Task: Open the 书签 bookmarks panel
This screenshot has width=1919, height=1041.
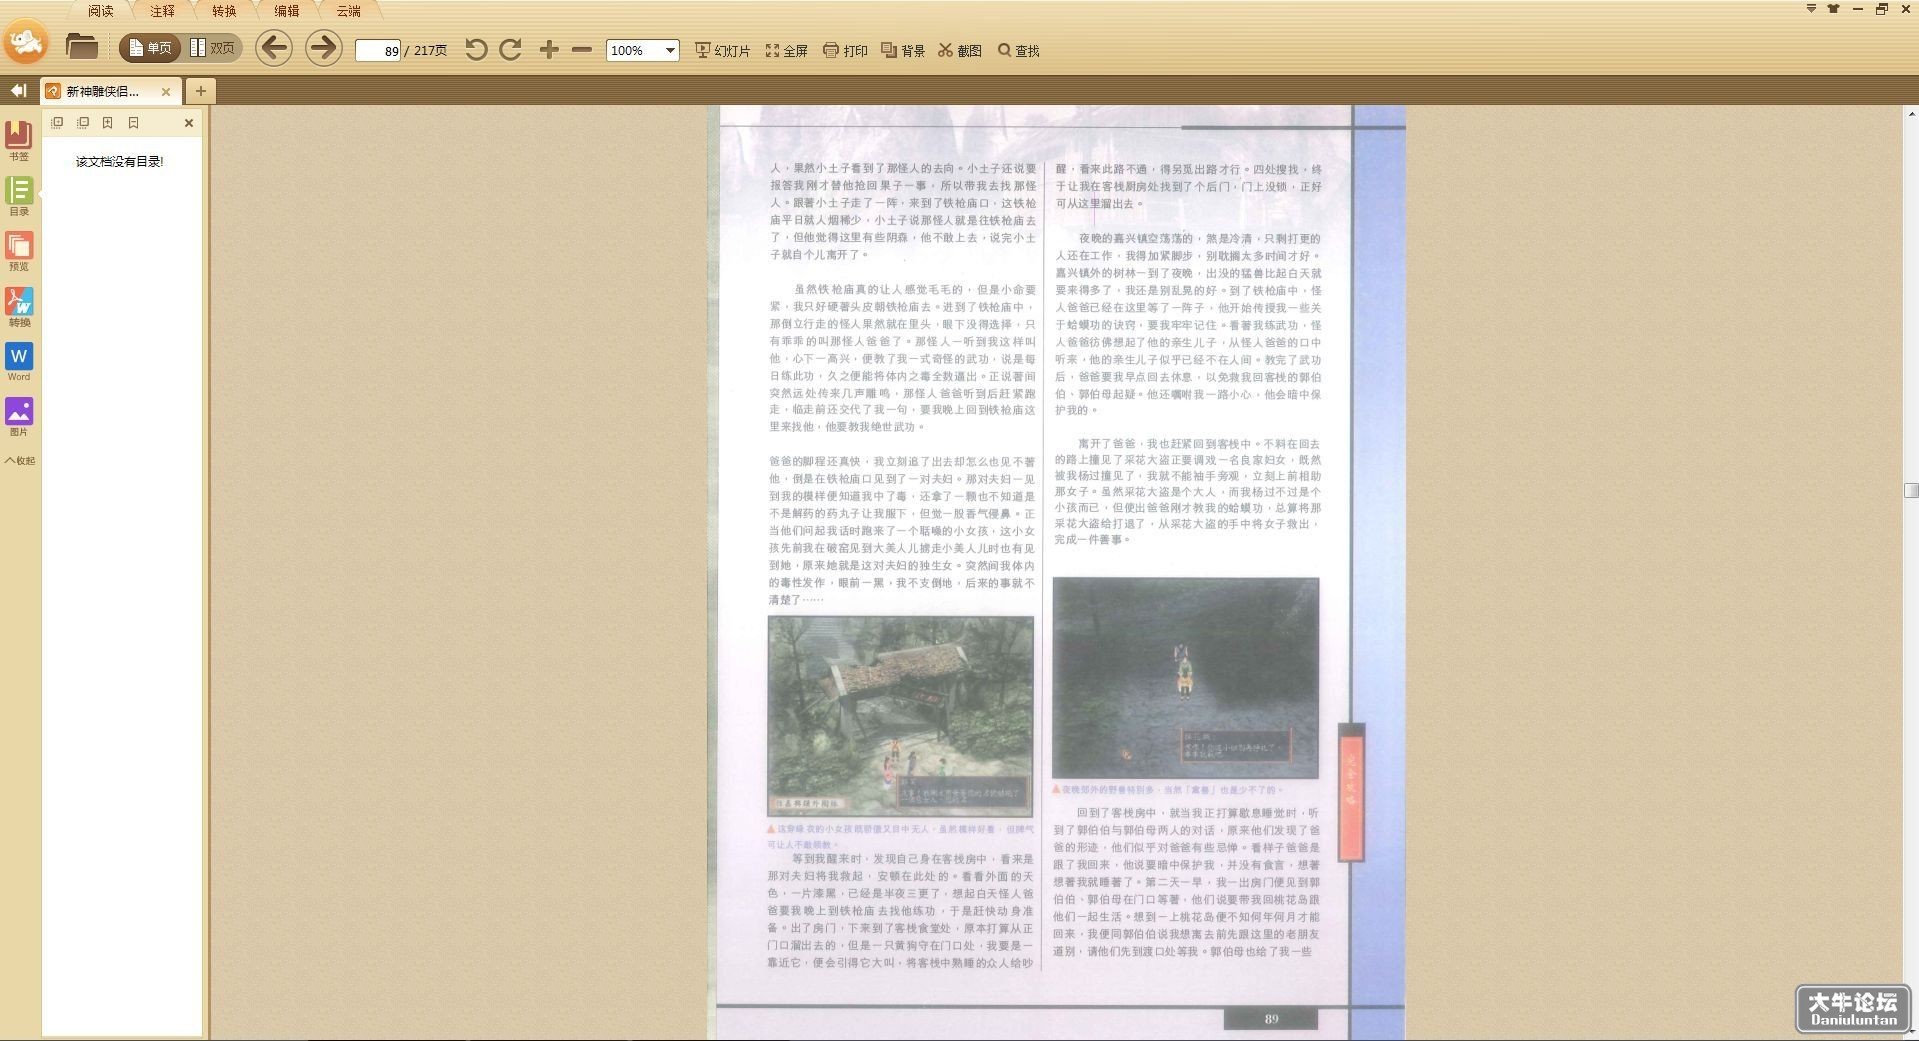Action: [x=19, y=140]
